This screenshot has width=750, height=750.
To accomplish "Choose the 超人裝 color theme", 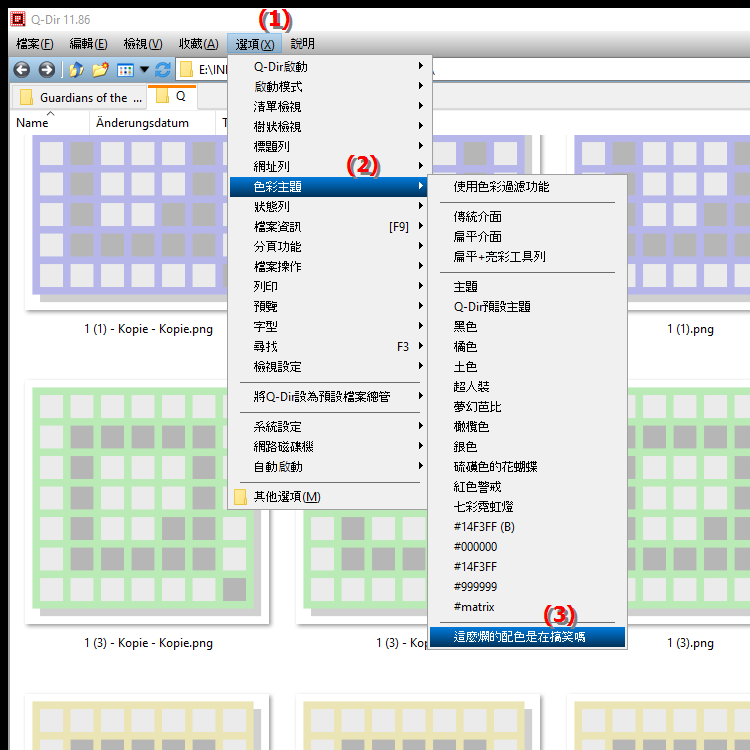I will pos(527,386).
